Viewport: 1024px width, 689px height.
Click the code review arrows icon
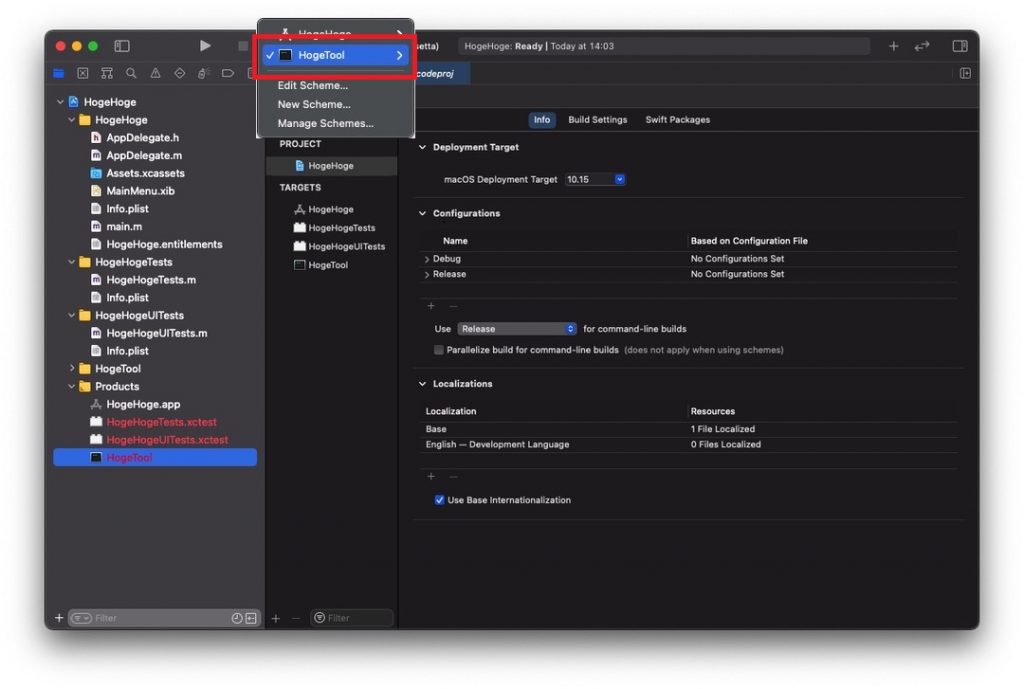tap(922, 46)
